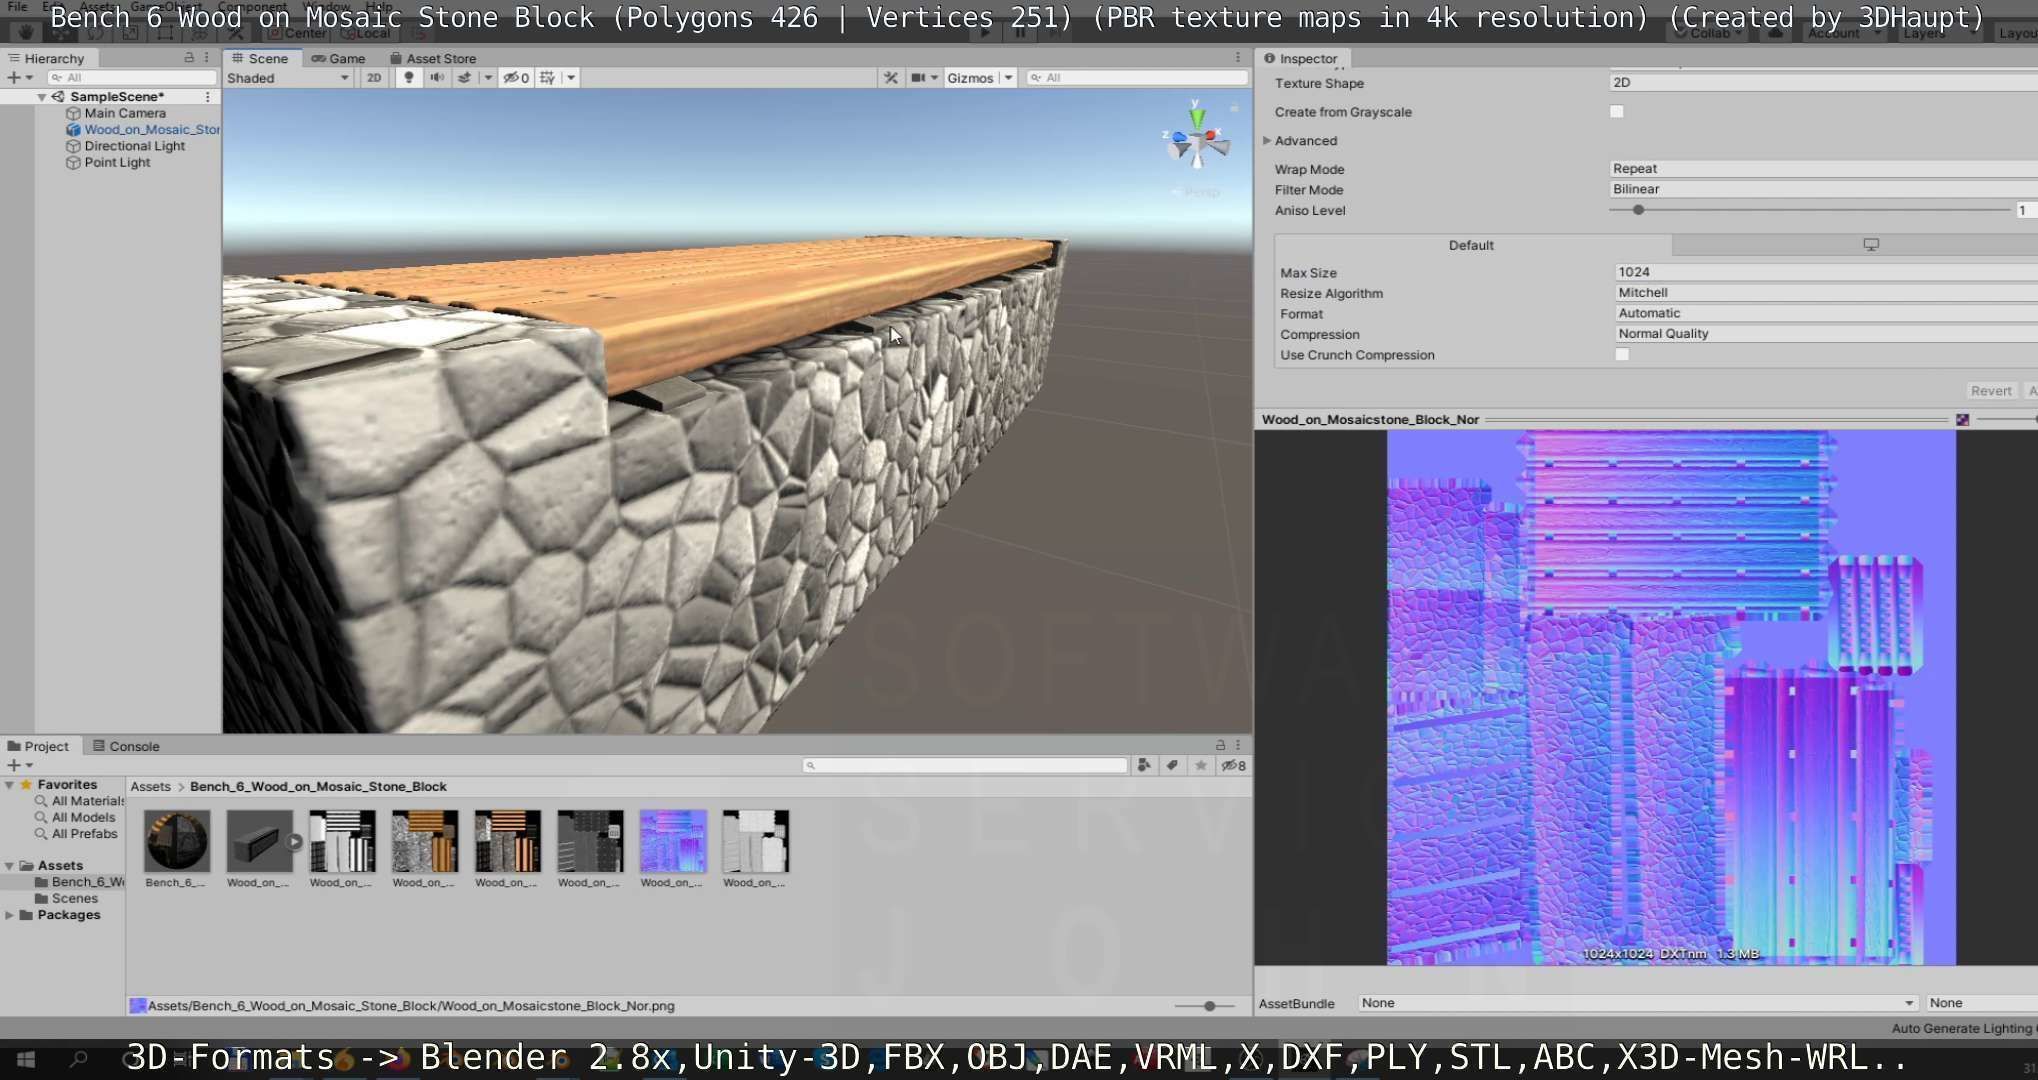Toggle scene audio speaker icon
The height and width of the screenshot is (1080, 2038).
point(437,77)
